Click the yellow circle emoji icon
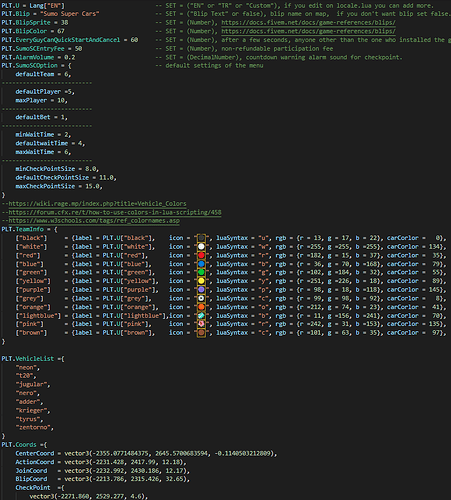This screenshot has width=451, height=500. point(201,281)
